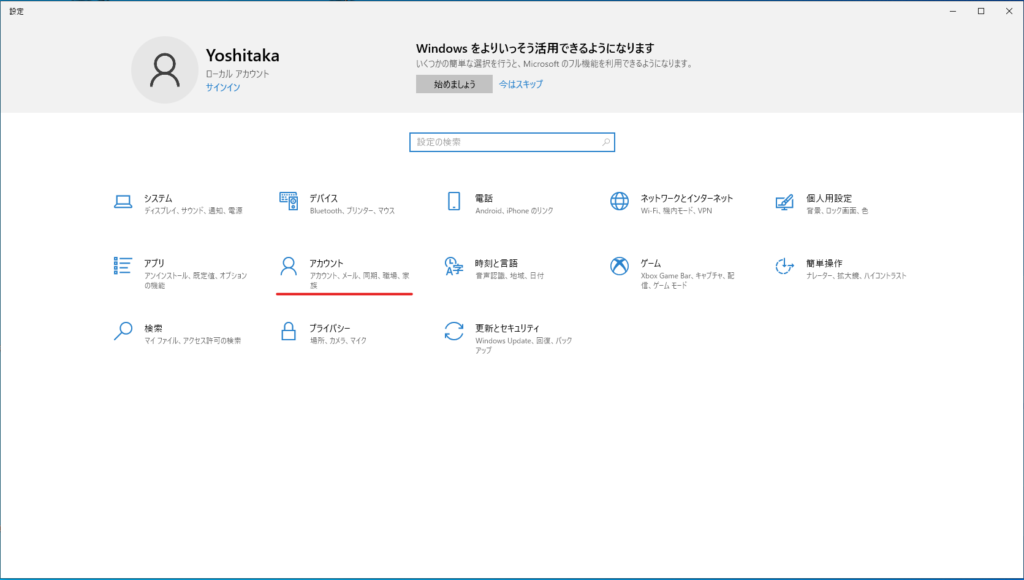Click the ローカル アカウント label
Viewport: 1024px width, 580px height.
click(x=237, y=74)
